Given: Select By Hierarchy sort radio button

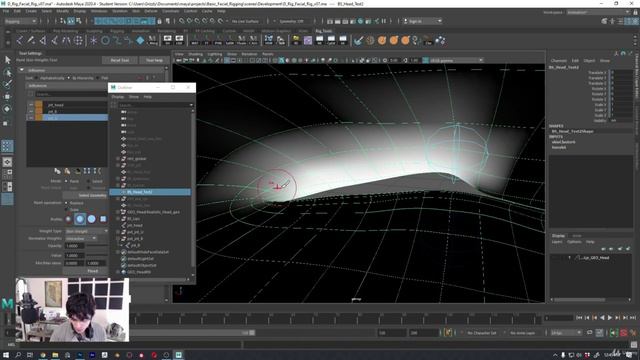Looking at the screenshot, I should click(x=69, y=78).
